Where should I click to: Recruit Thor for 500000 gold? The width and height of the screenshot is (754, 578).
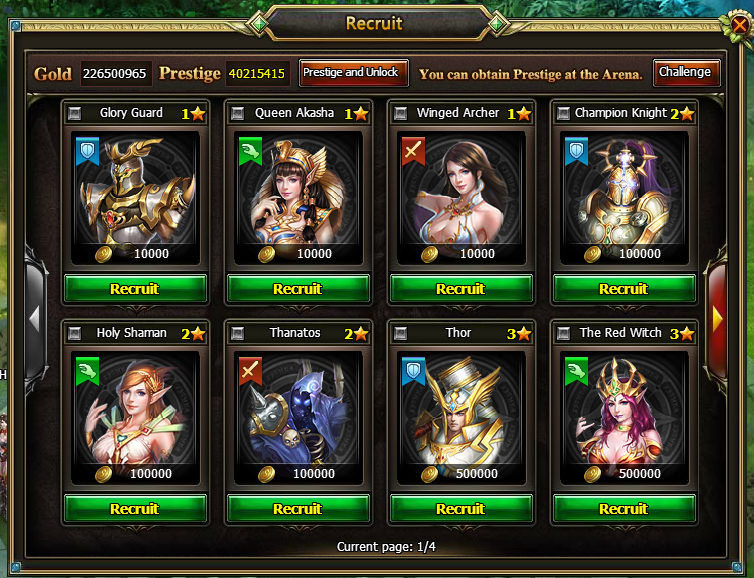pos(461,508)
